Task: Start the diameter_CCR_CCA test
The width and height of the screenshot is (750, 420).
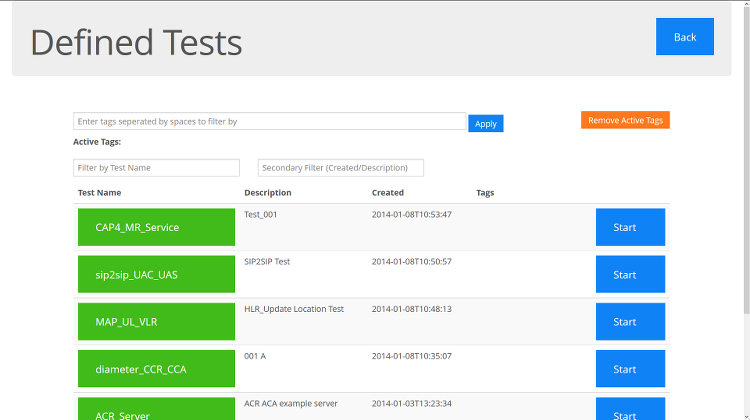Action: (x=630, y=369)
